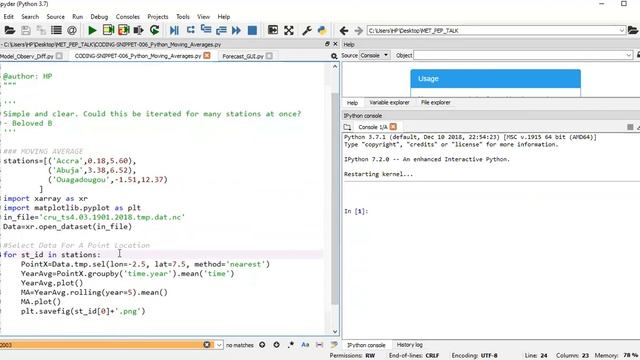
Task: Open a file with the folder icon
Action: coord(10,30)
